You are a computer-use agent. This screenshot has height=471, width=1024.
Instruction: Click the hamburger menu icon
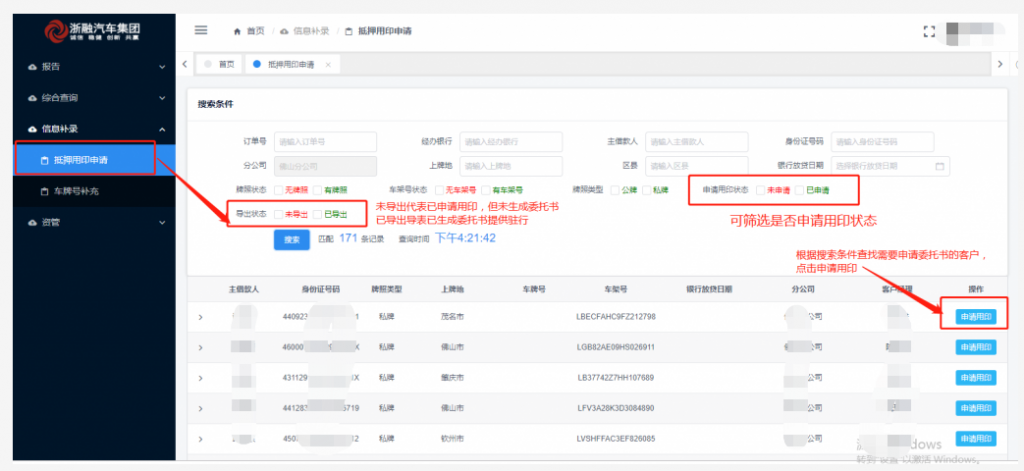[201, 30]
